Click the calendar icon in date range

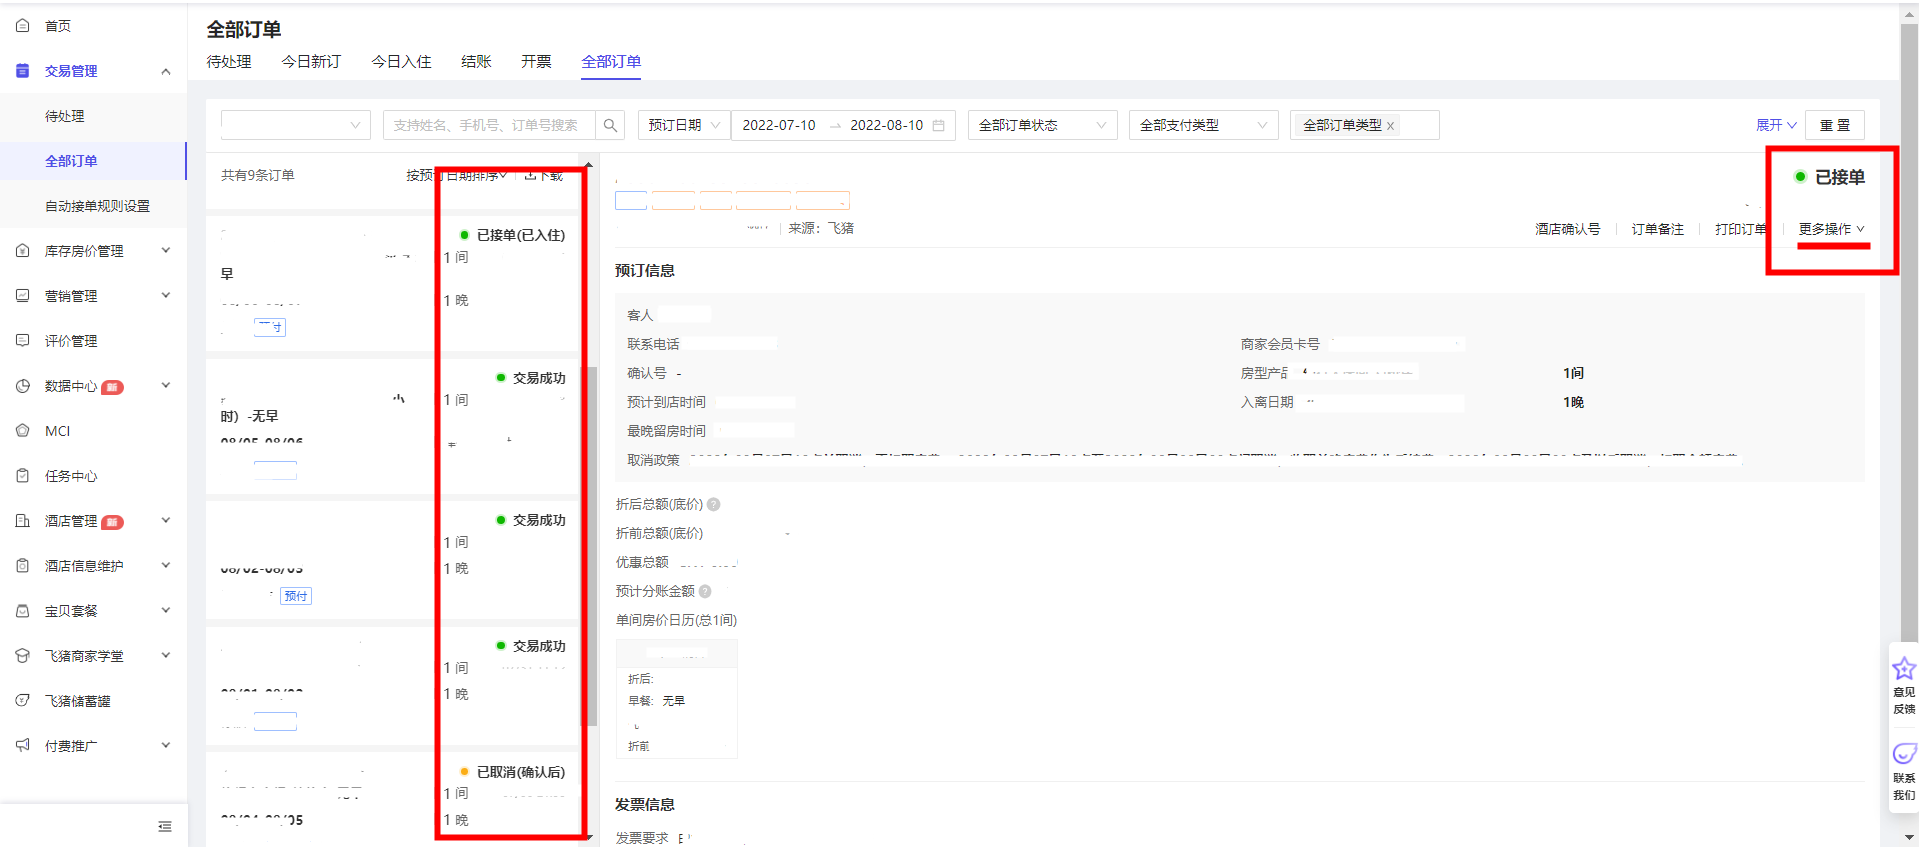[938, 125]
